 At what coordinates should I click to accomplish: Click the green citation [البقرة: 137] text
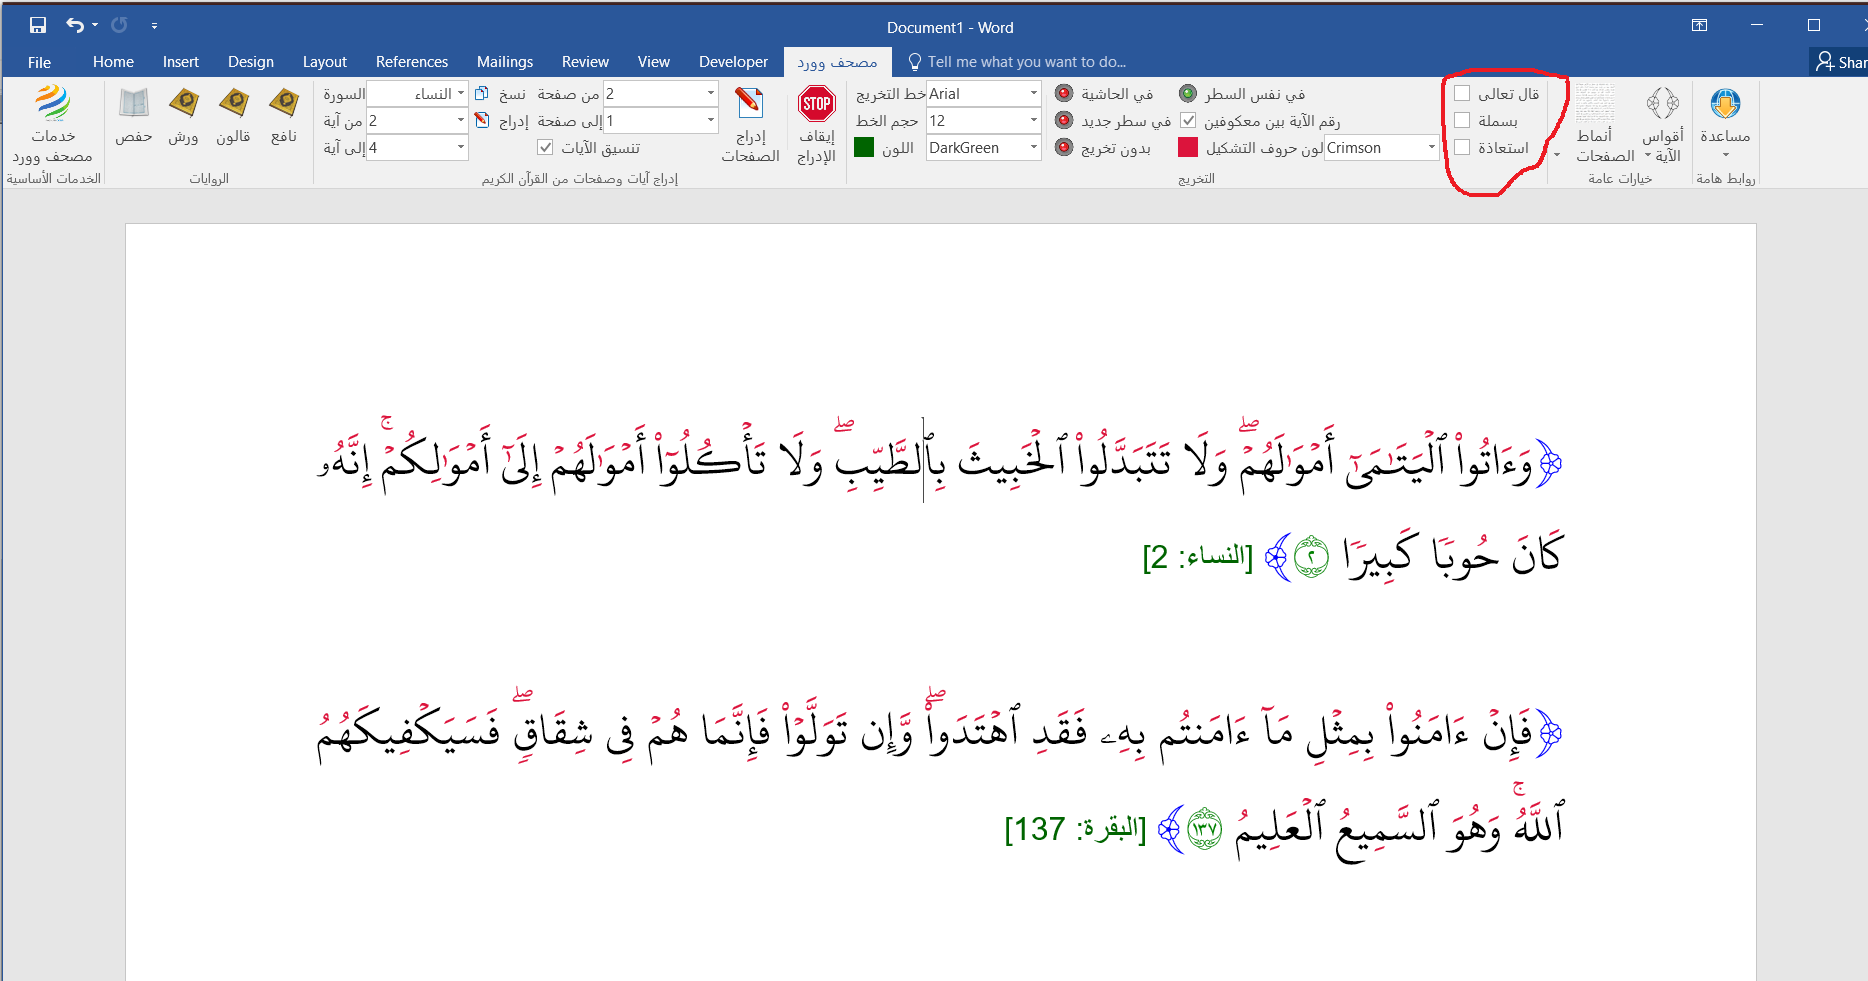pyautogui.click(x=1075, y=829)
